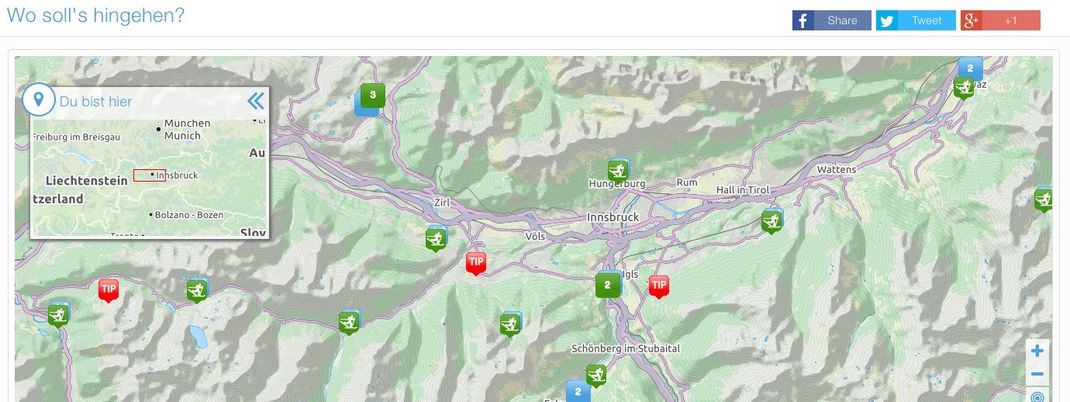1070x402 pixels.
Task: Click the Facebook Share button
Action: pyautogui.click(x=831, y=20)
